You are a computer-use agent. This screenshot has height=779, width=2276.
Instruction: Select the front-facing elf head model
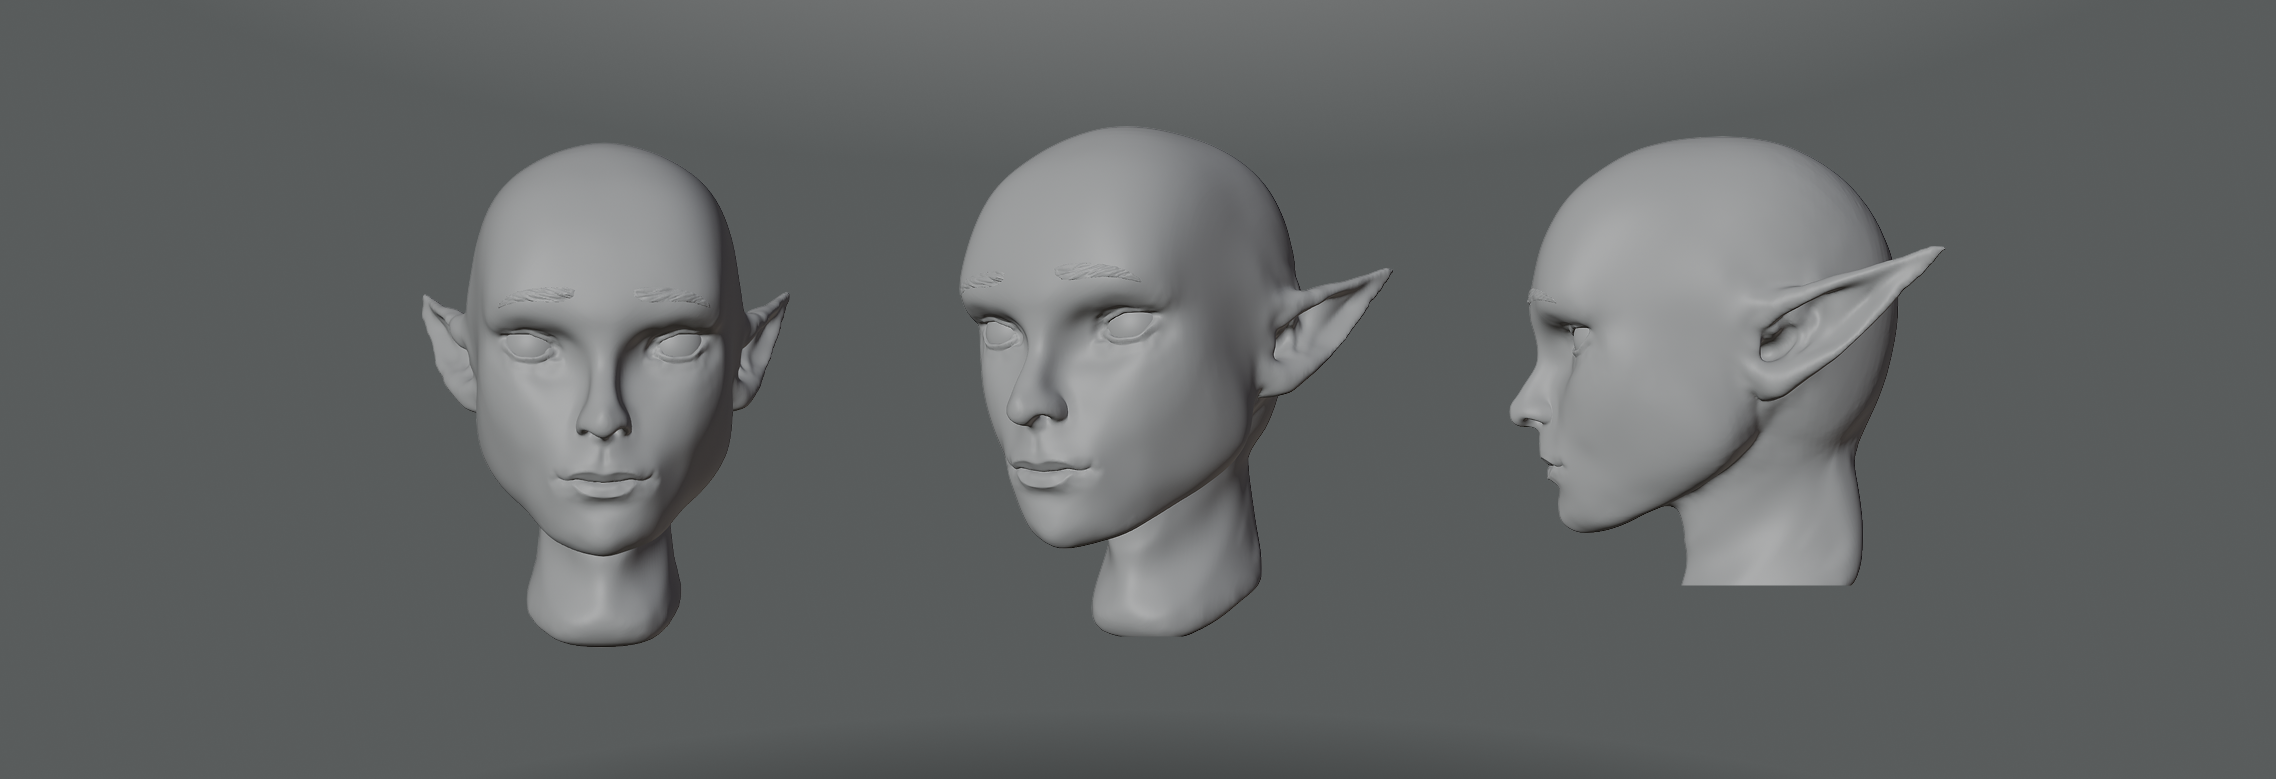[x=605, y=395]
